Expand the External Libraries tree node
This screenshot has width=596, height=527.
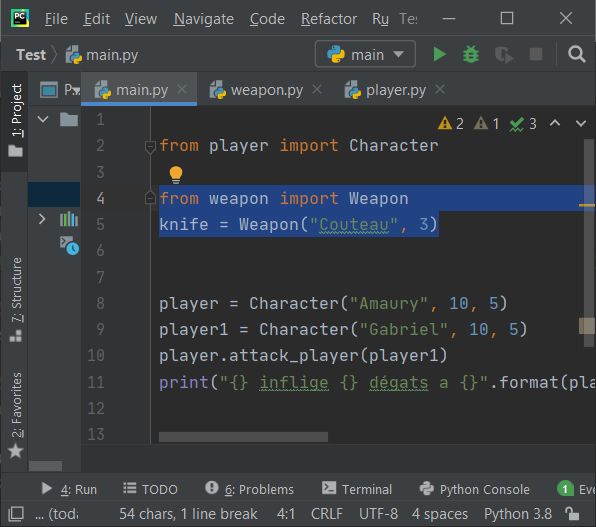coord(42,219)
